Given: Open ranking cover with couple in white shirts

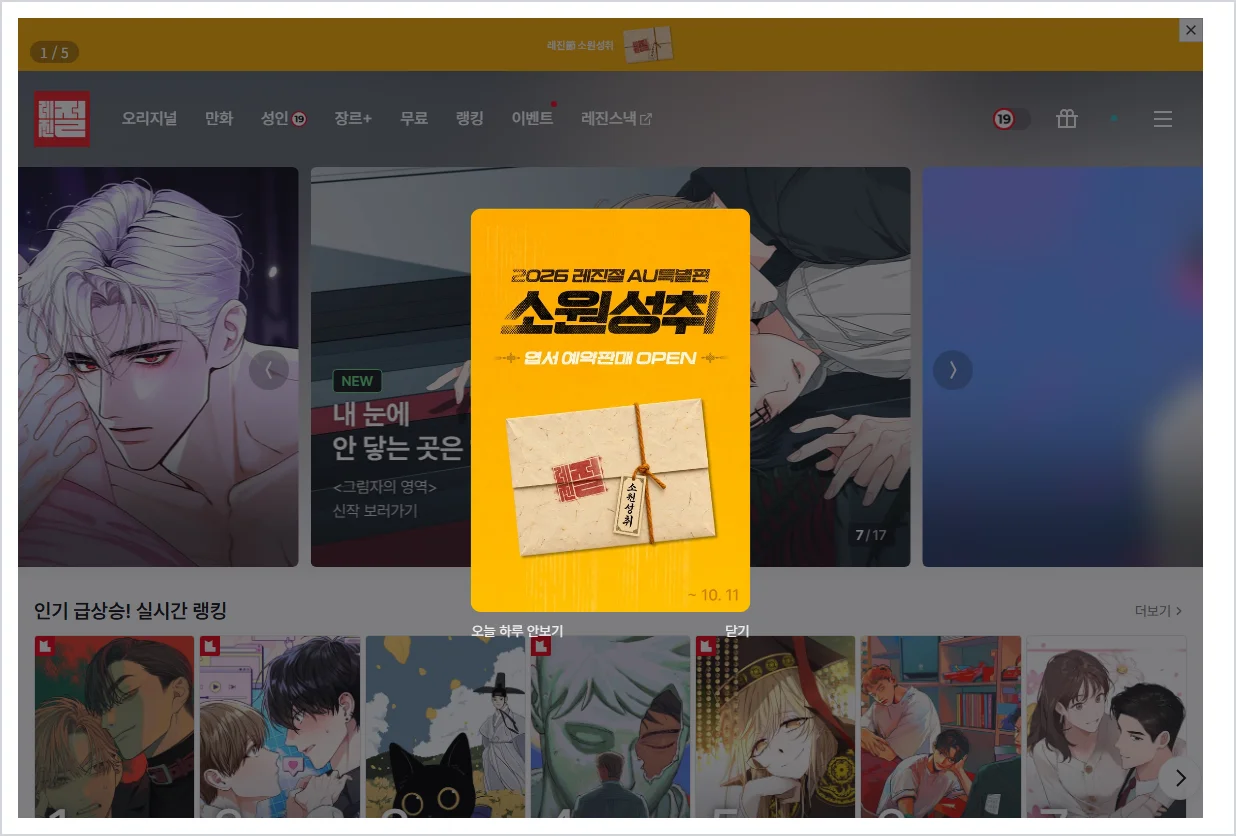Looking at the screenshot, I should (x=1106, y=727).
